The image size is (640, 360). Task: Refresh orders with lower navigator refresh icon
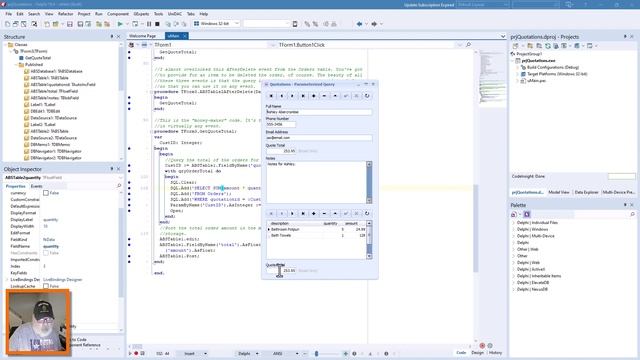(367, 213)
